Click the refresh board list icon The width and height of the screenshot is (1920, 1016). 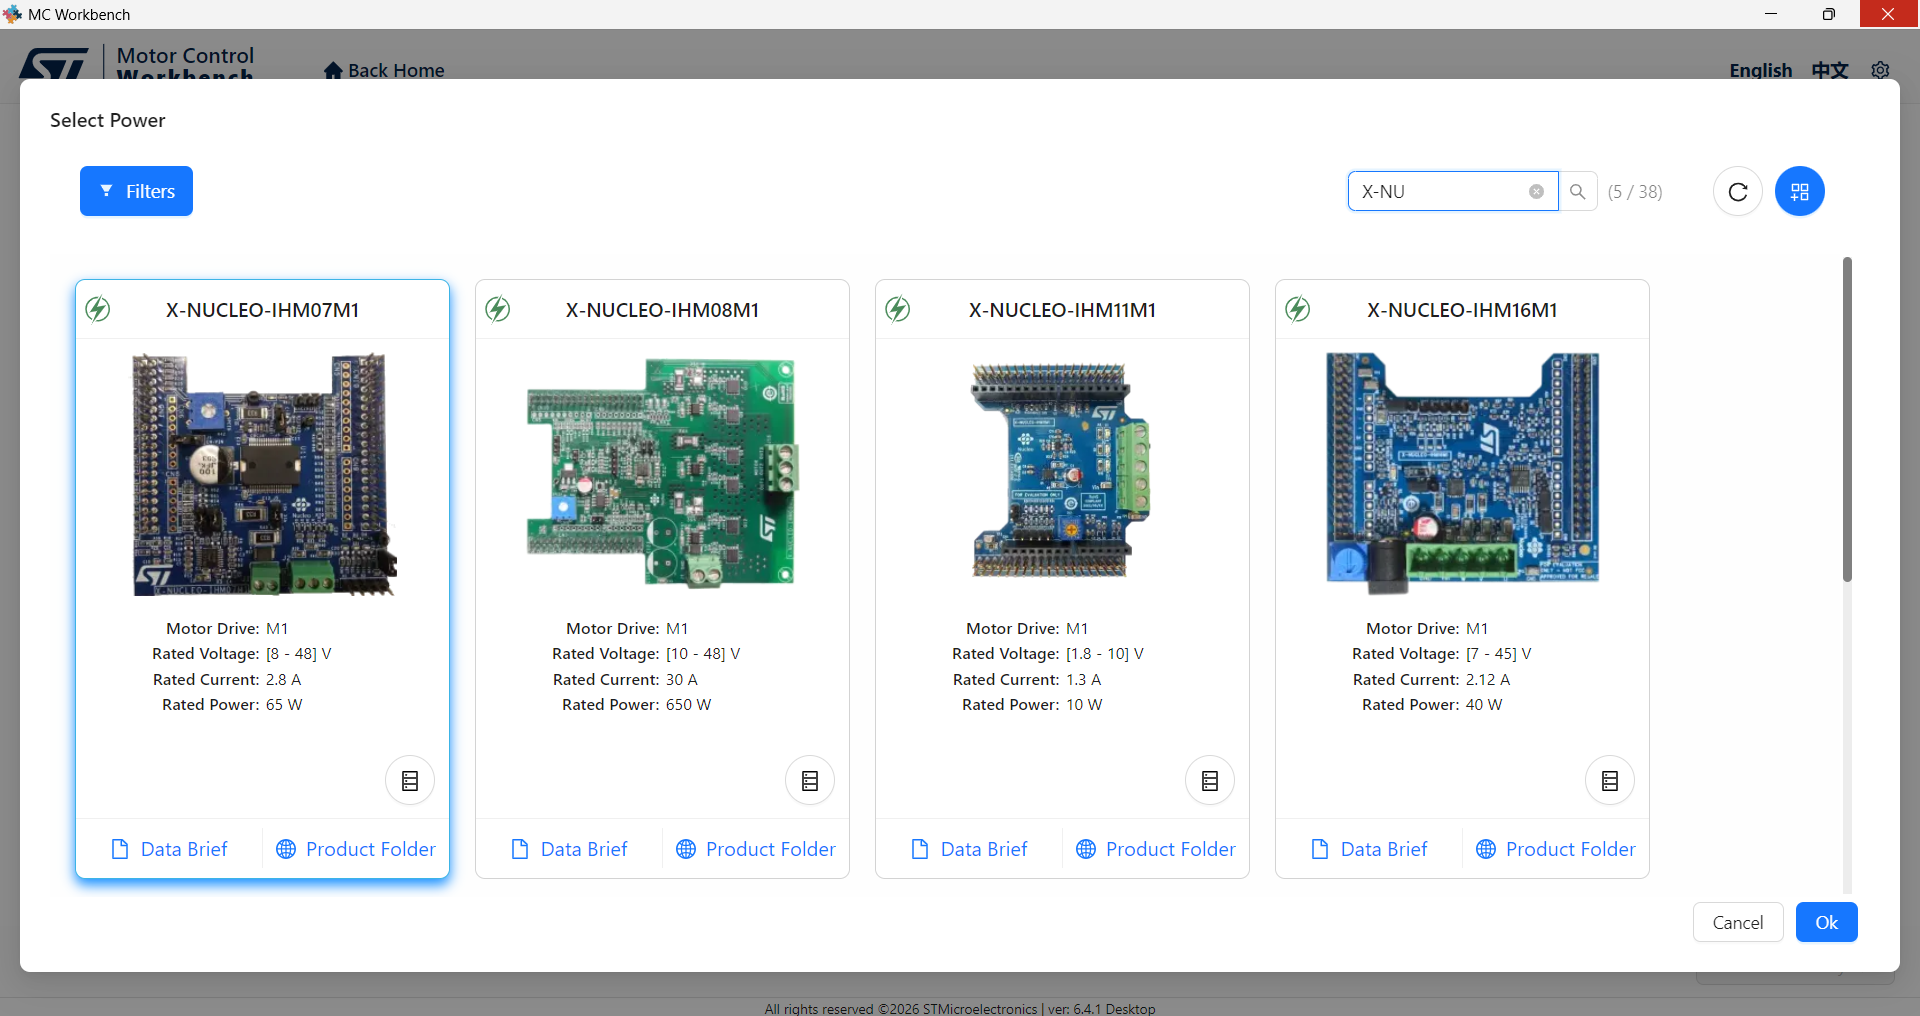(x=1738, y=191)
